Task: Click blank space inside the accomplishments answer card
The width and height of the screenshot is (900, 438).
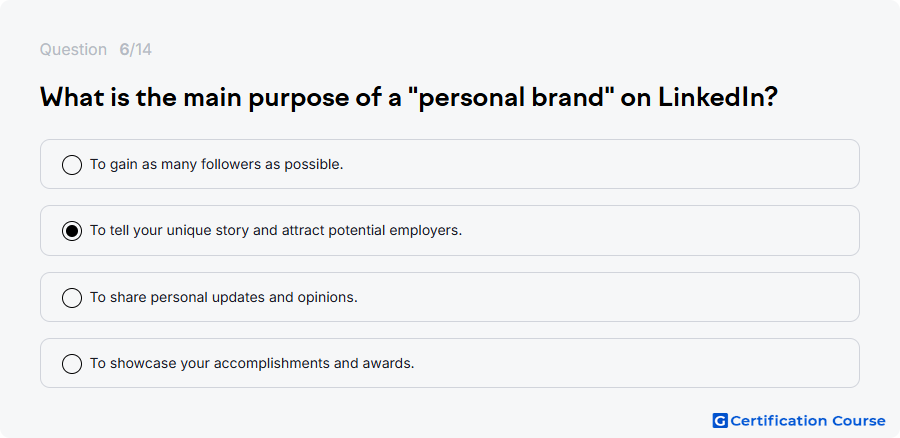Action: 631,363
